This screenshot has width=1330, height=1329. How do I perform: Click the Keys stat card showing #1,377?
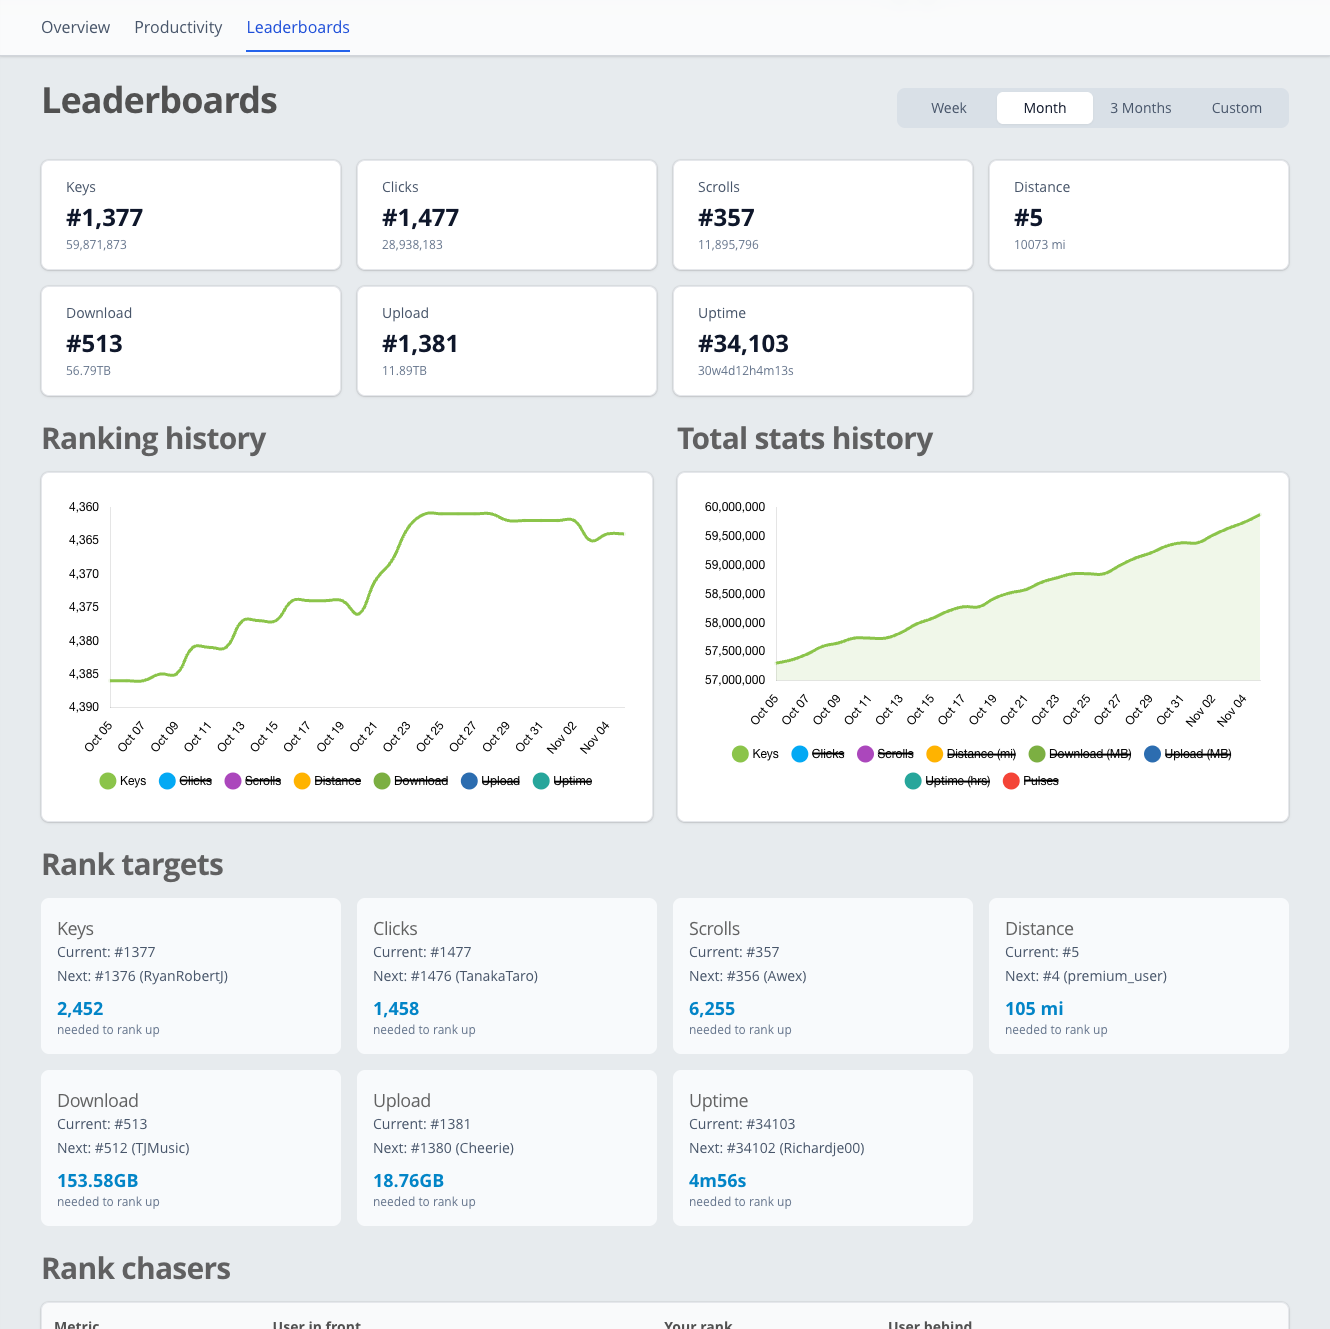pos(190,215)
